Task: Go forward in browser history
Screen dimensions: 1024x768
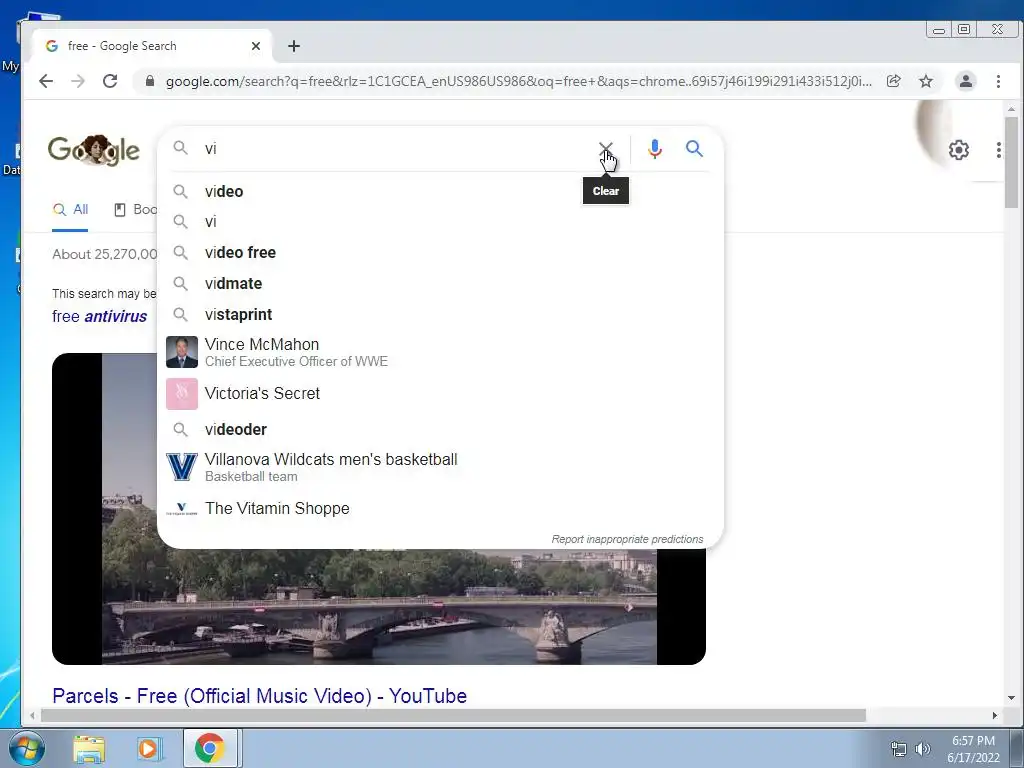Action: click(x=78, y=81)
